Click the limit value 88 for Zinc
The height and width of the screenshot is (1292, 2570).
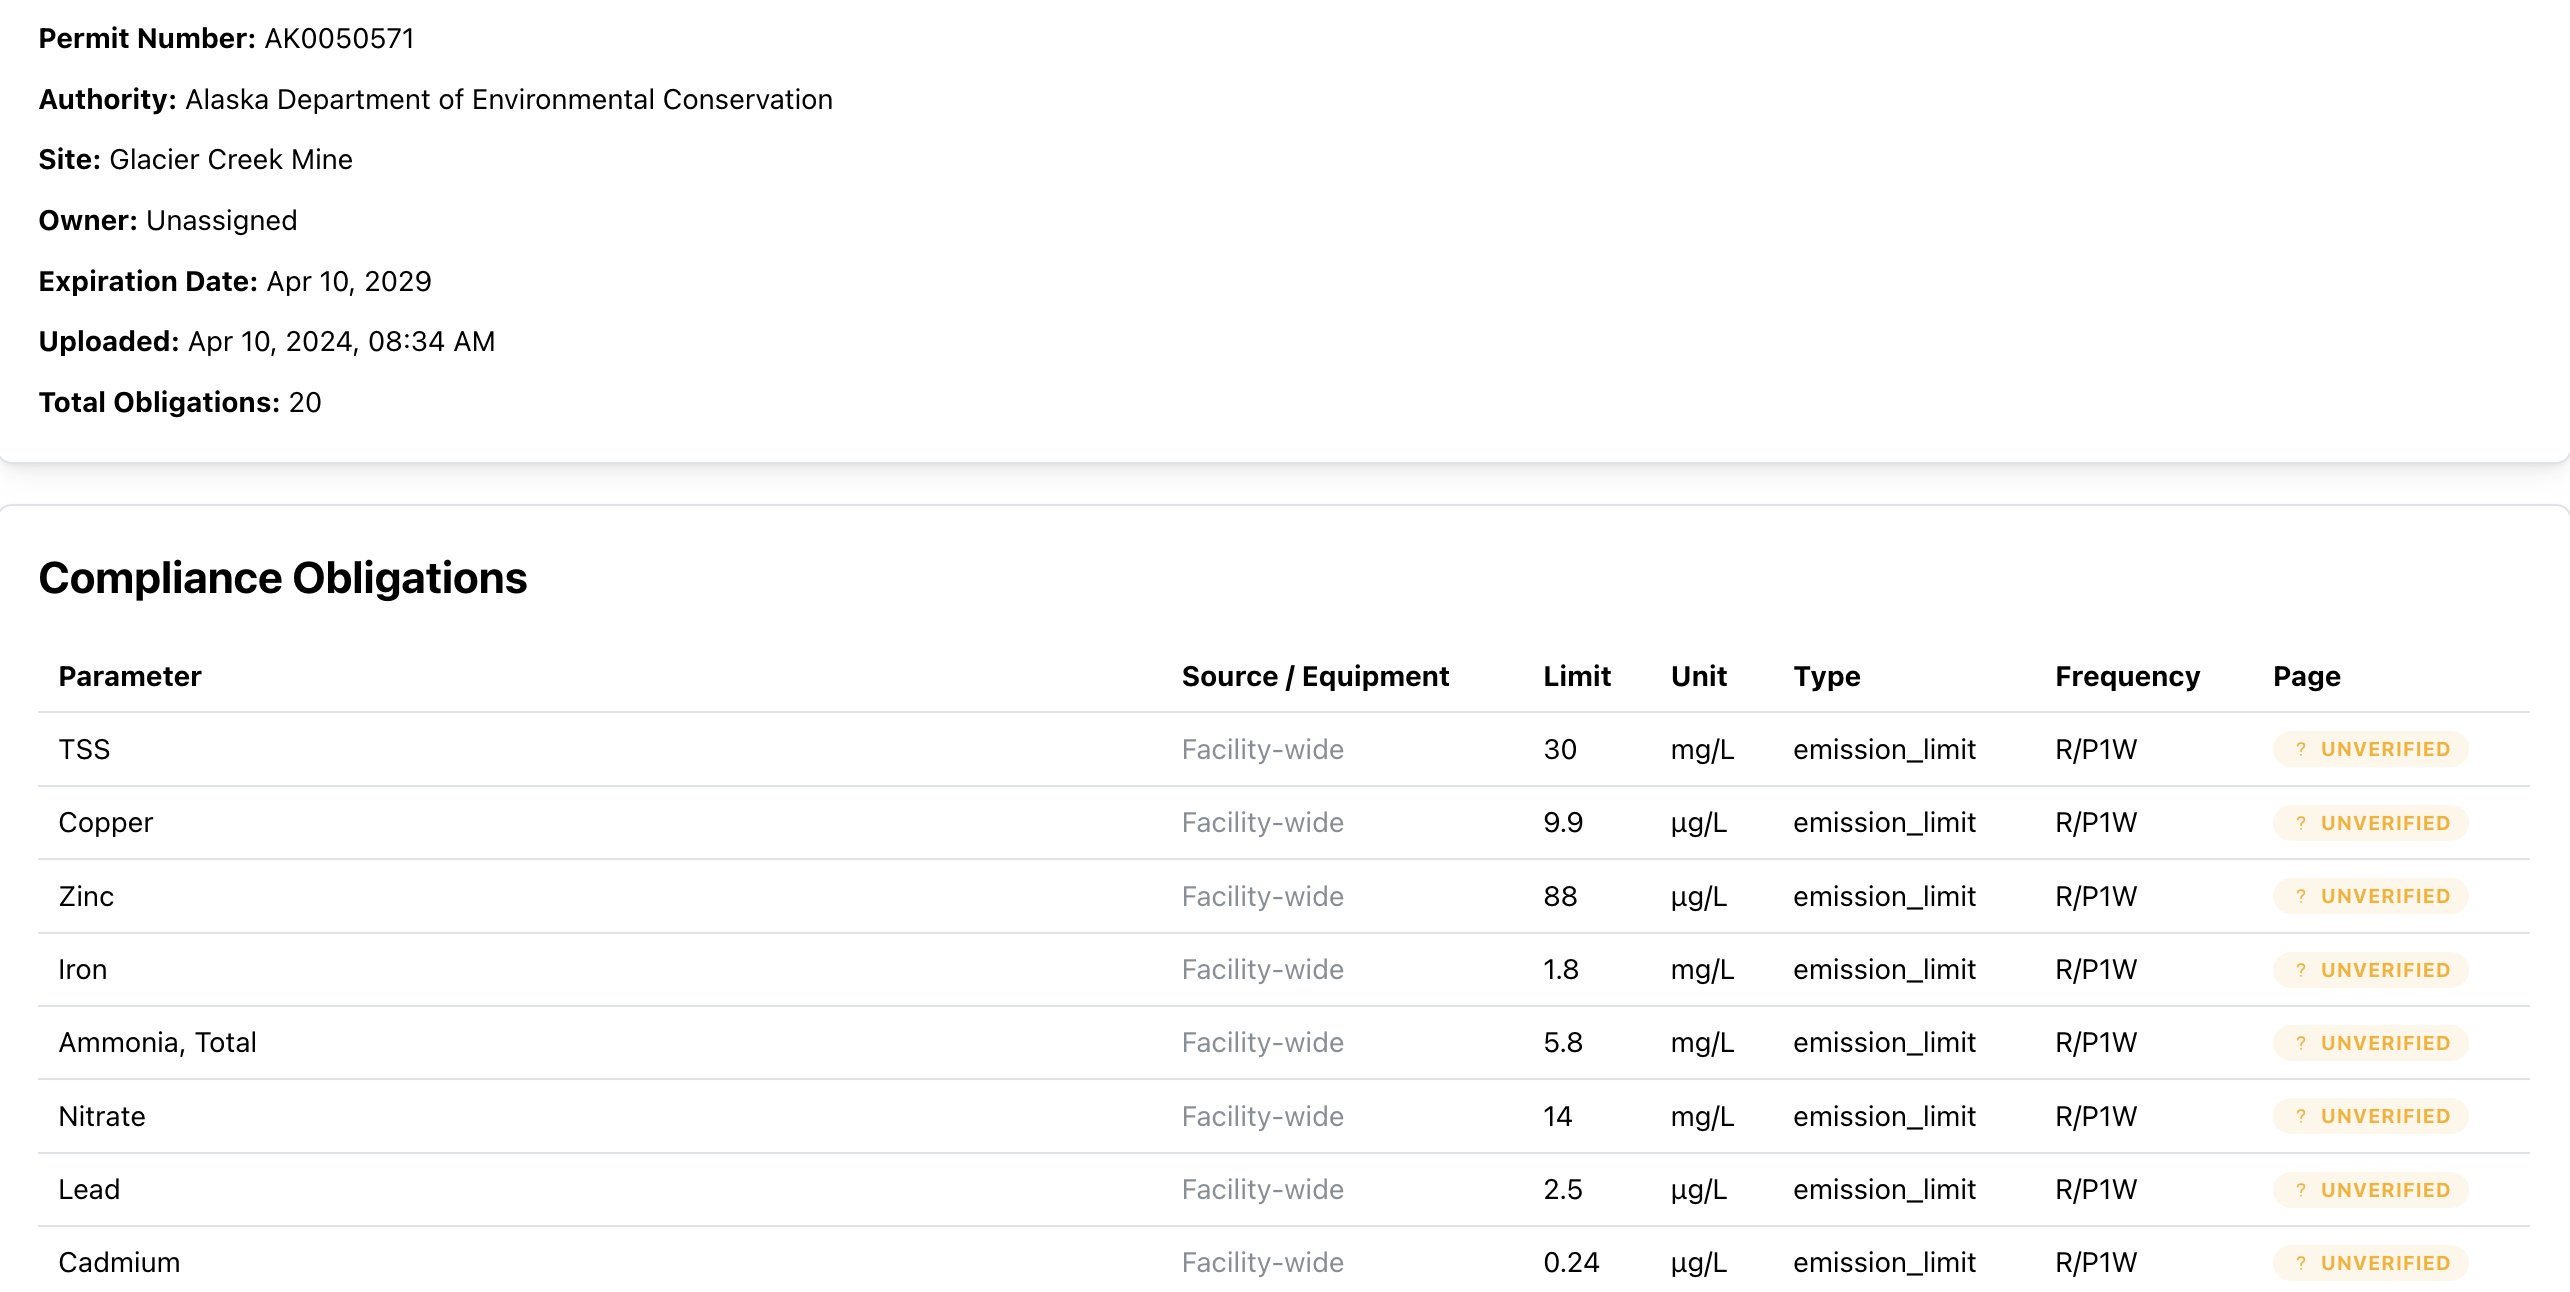[x=1560, y=896]
